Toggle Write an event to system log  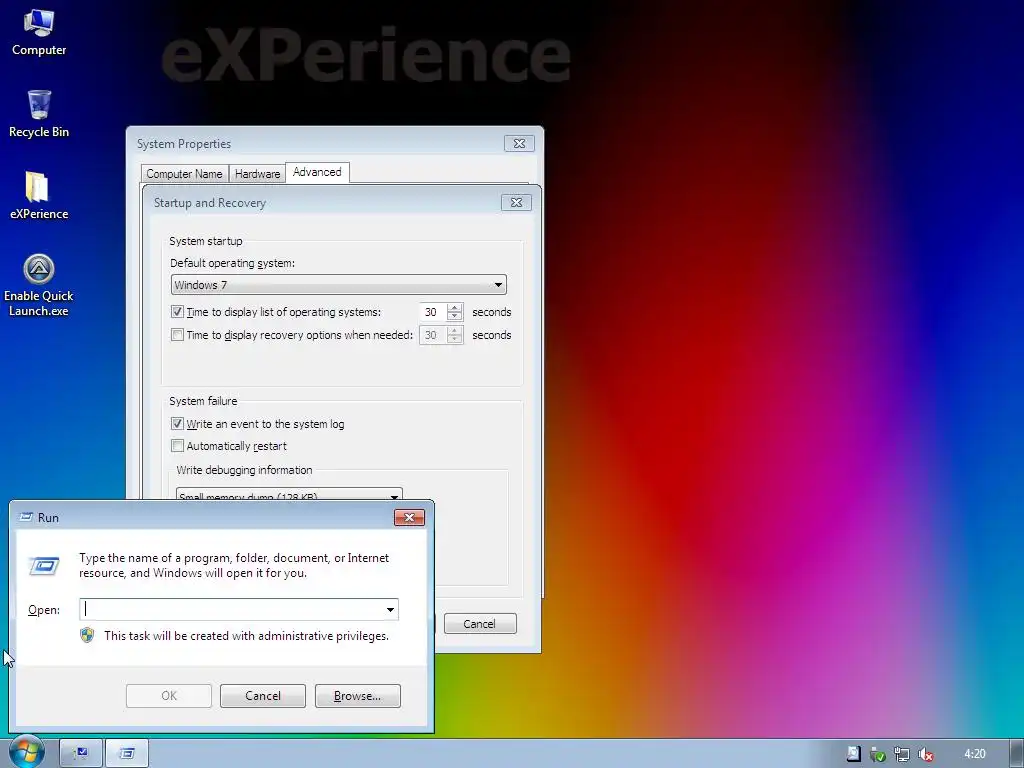177,423
